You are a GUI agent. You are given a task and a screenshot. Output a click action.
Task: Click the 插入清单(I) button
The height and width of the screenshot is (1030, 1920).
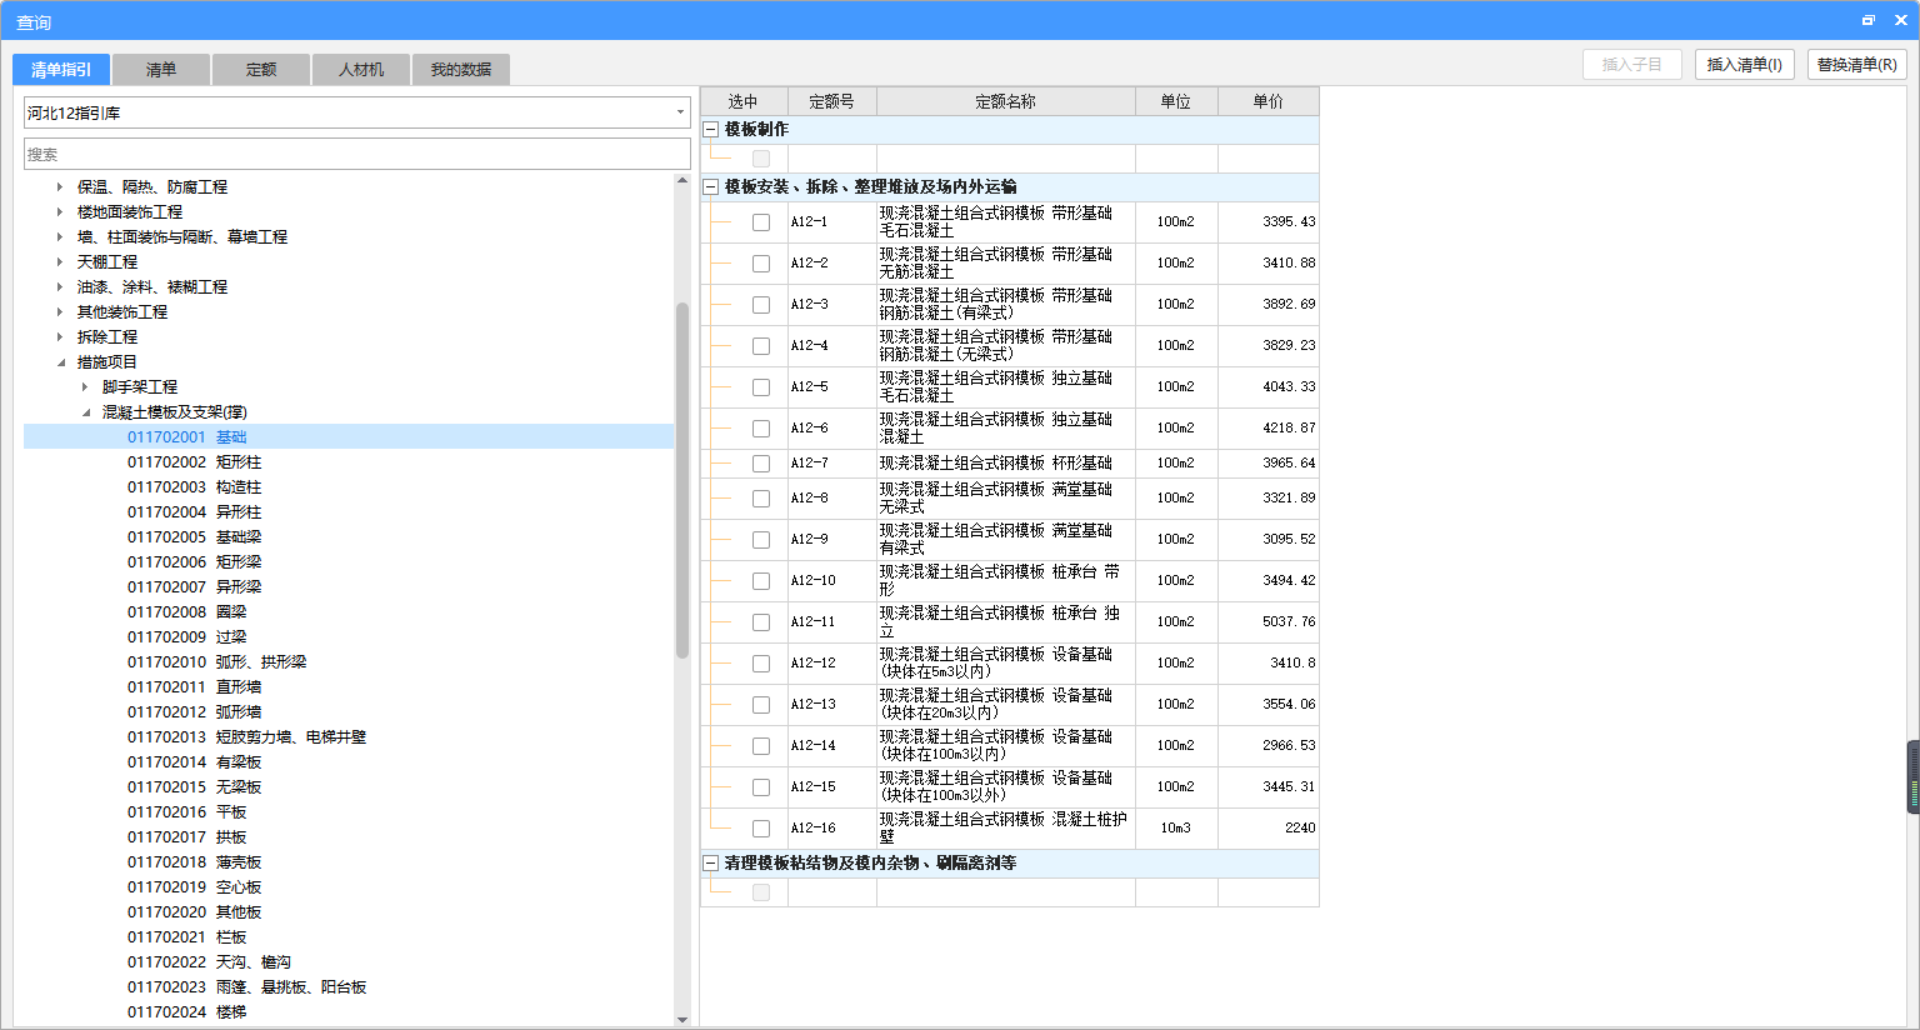(1744, 65)
